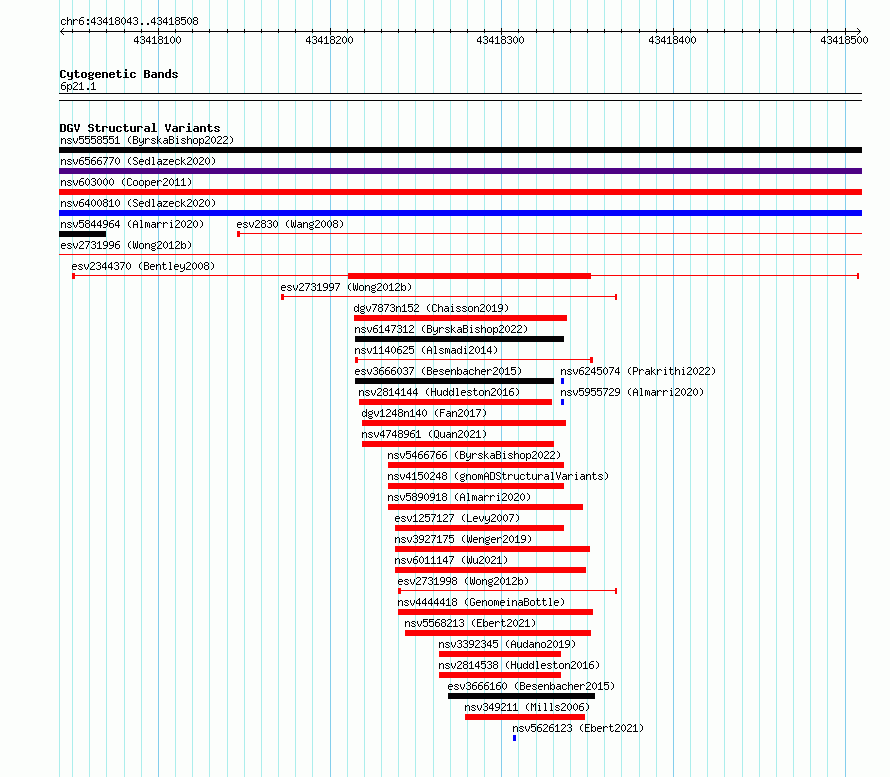Open nsv4150248 (gnomADStructuralVariants) label

pyautogui.click(x=498, y=476)
